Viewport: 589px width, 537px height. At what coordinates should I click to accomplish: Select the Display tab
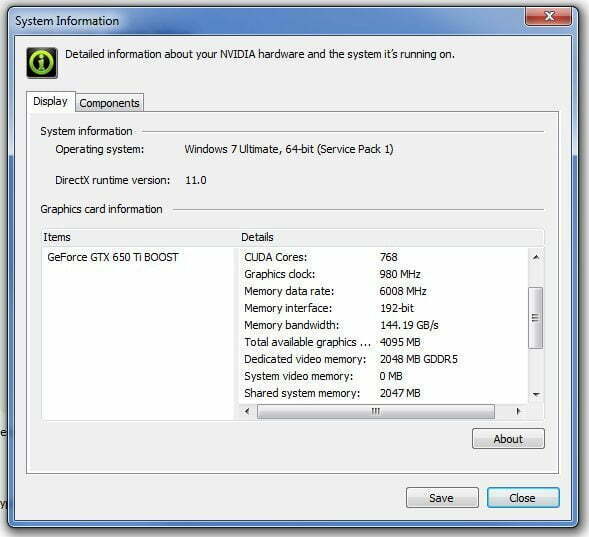click(x=50, y=101)
